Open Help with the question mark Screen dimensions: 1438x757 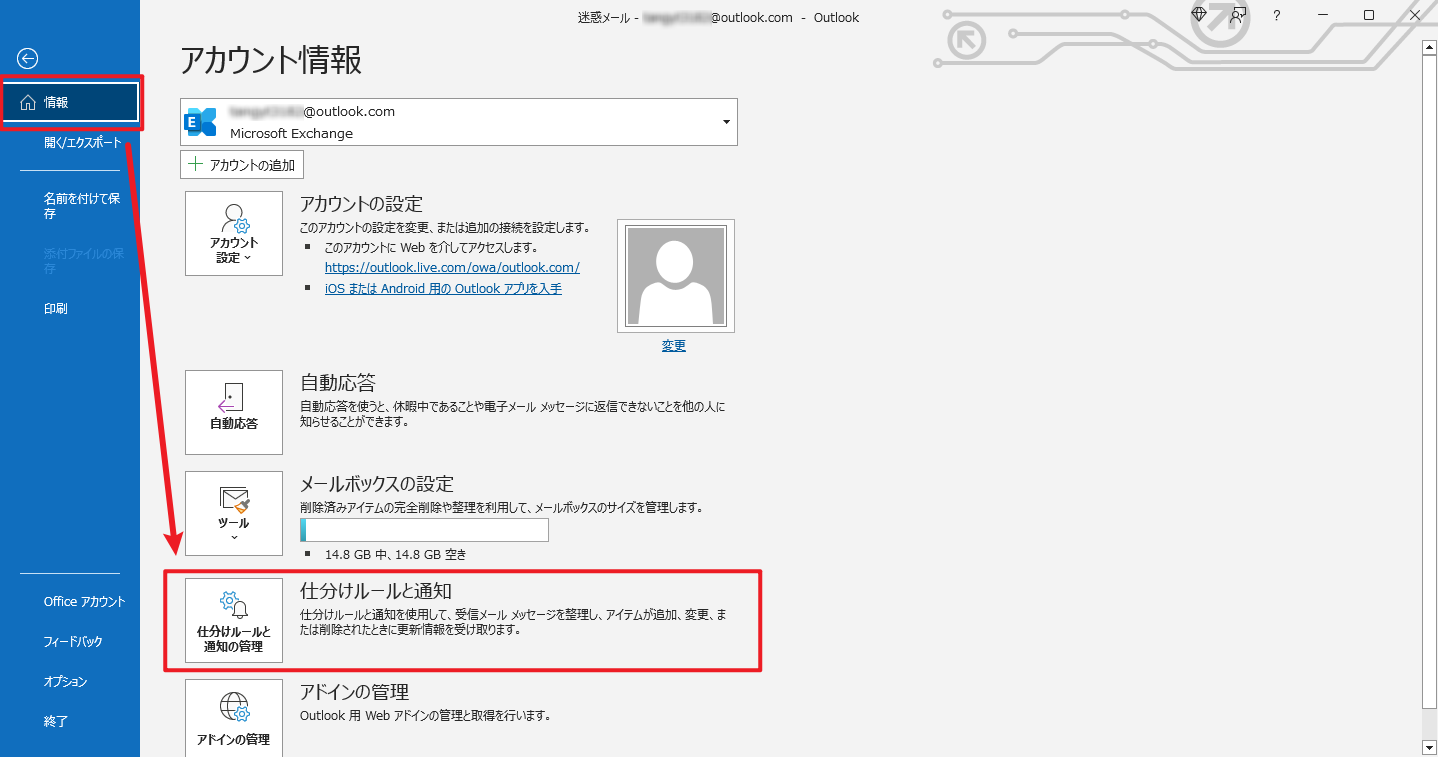[x=1277, y=16]
